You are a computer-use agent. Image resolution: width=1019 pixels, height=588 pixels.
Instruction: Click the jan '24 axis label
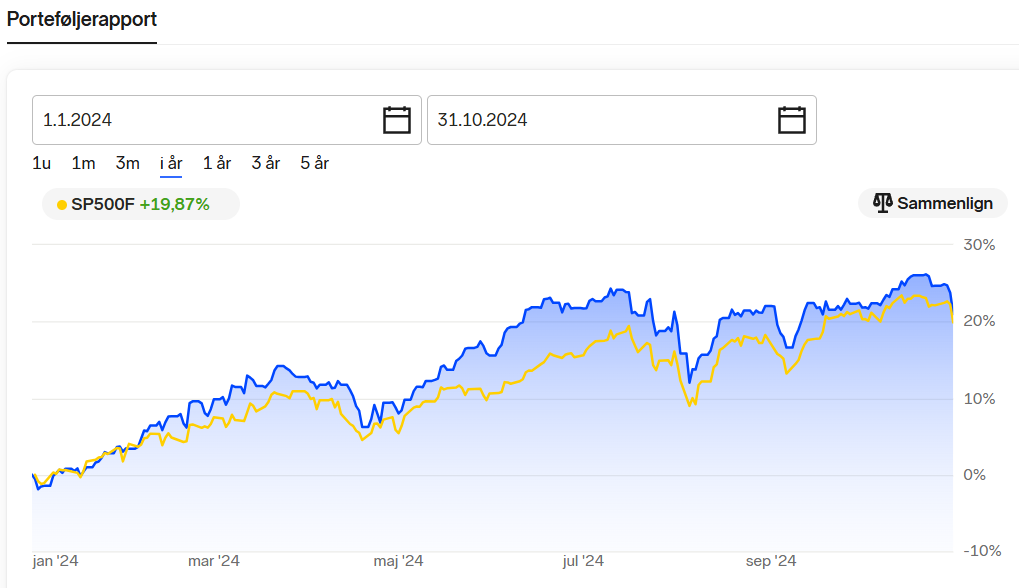tap(55, 561)
